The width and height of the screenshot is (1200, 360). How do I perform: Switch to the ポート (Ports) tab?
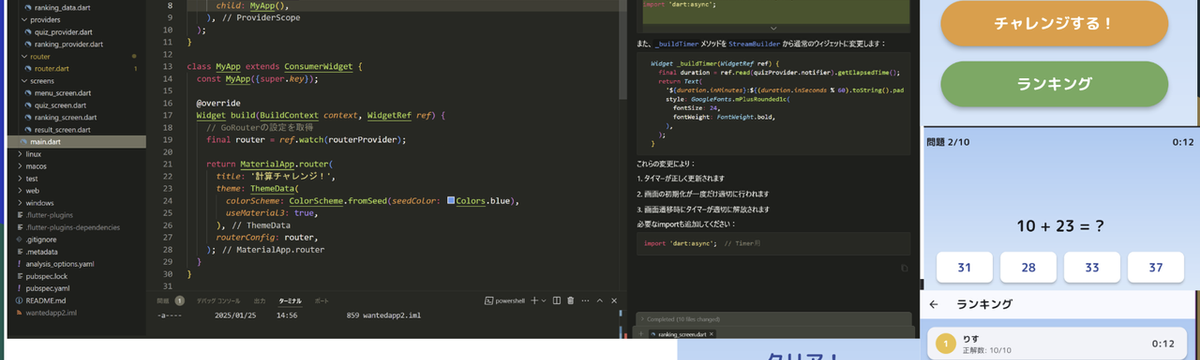(321, 300)
